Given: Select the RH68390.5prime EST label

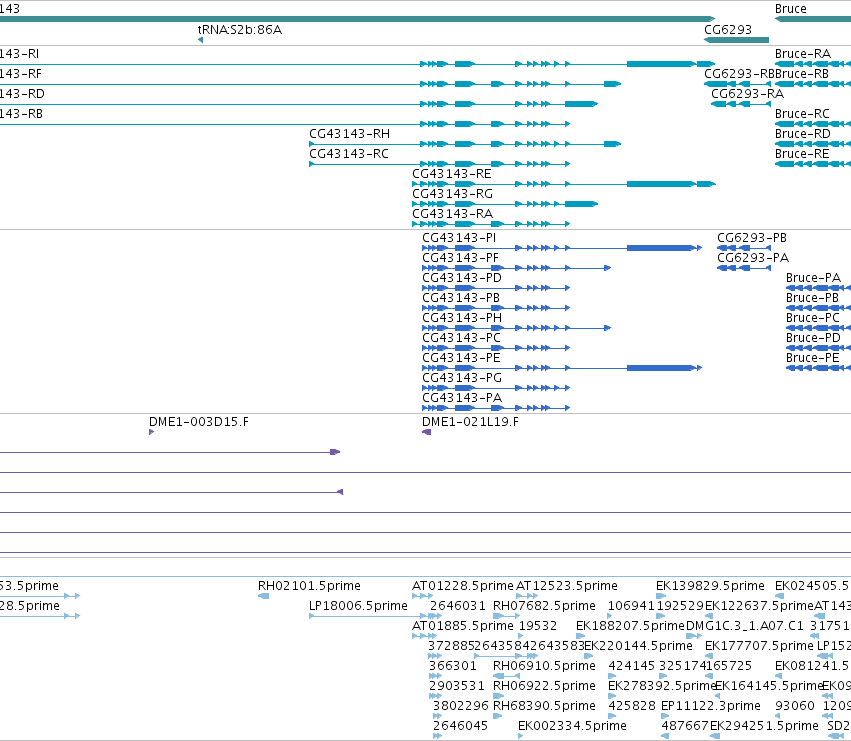Looking at the screenshot, I should (544, 706).
